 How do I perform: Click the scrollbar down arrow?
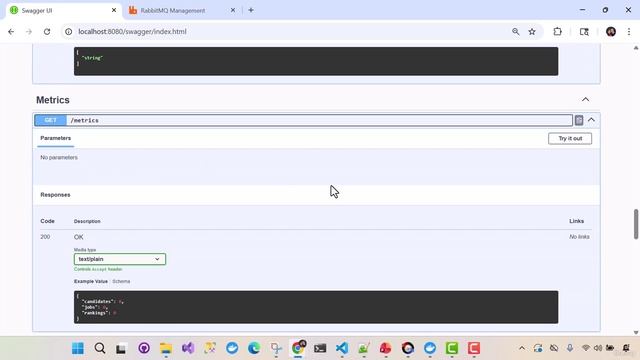[x=636, y=332]
